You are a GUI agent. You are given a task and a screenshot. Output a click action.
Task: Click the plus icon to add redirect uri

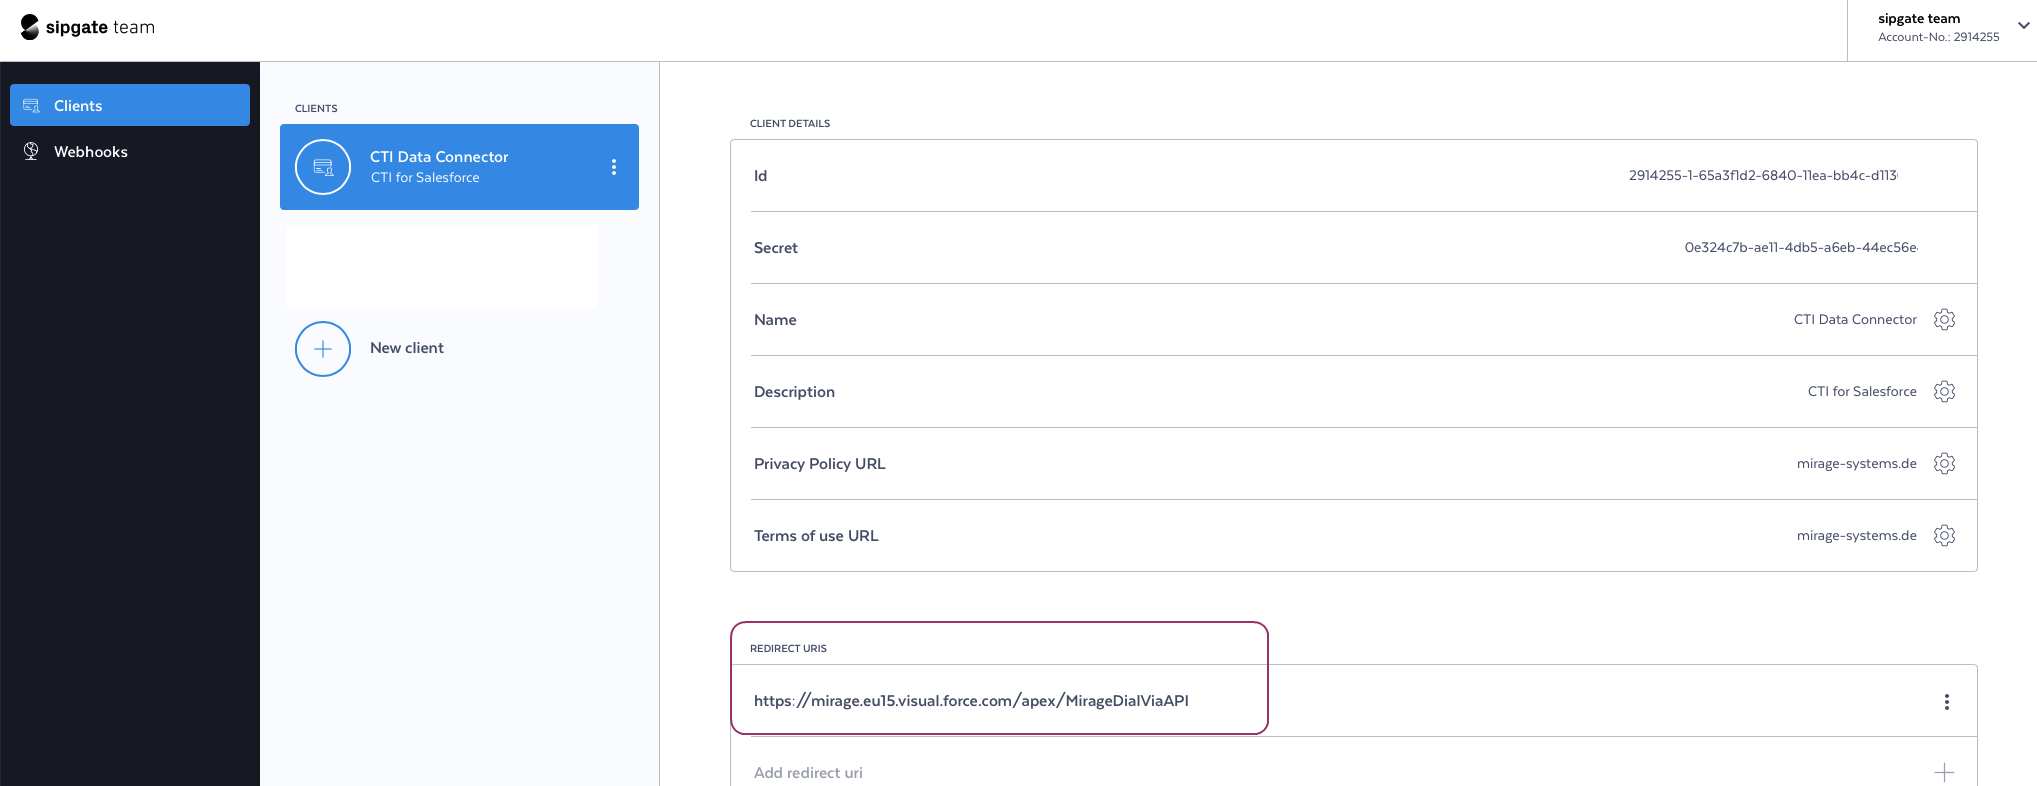[x=1944, y=772]
